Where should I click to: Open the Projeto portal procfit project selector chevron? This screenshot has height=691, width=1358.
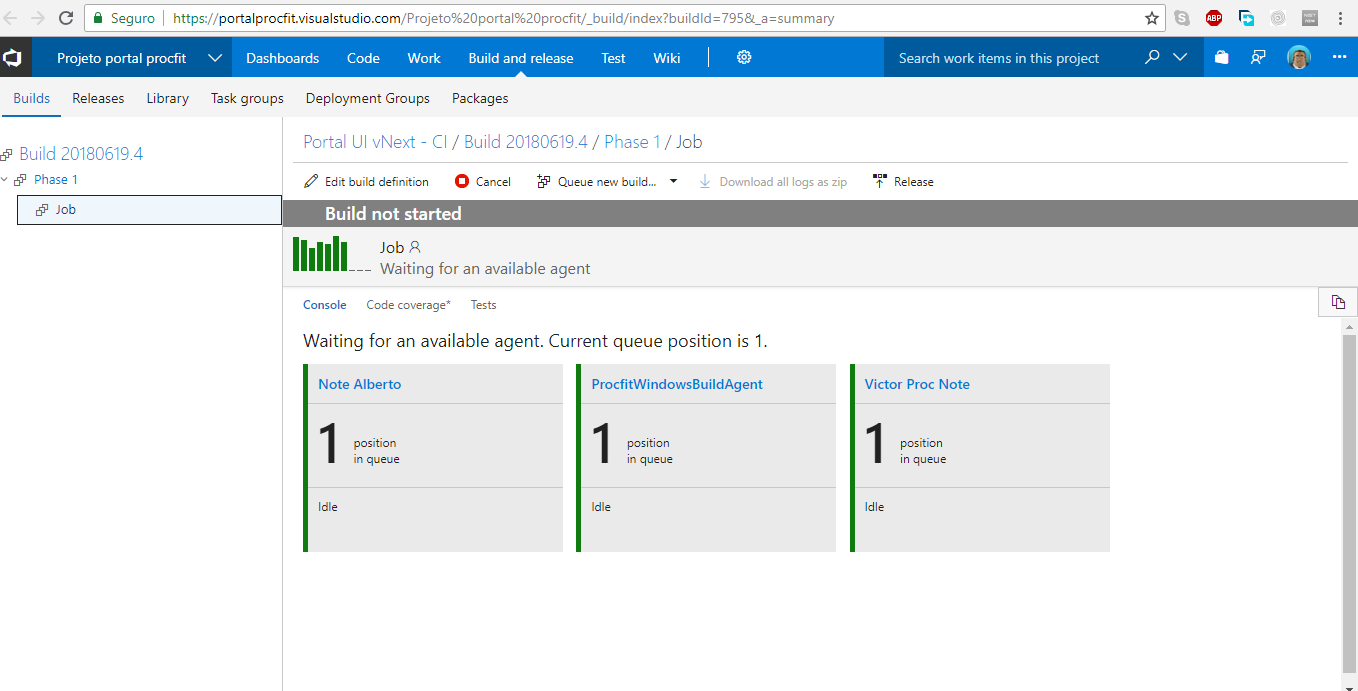pyautogui.click(x=214, y=57)
